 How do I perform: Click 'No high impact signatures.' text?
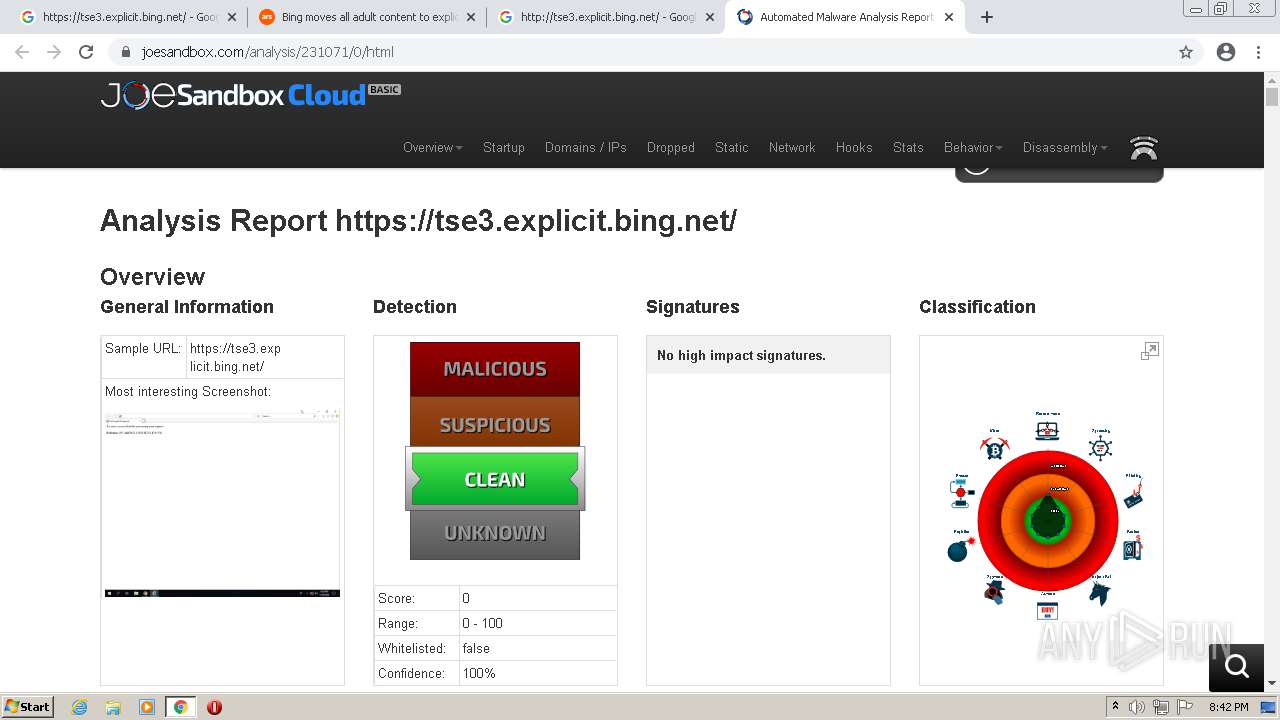pos(741,355)
